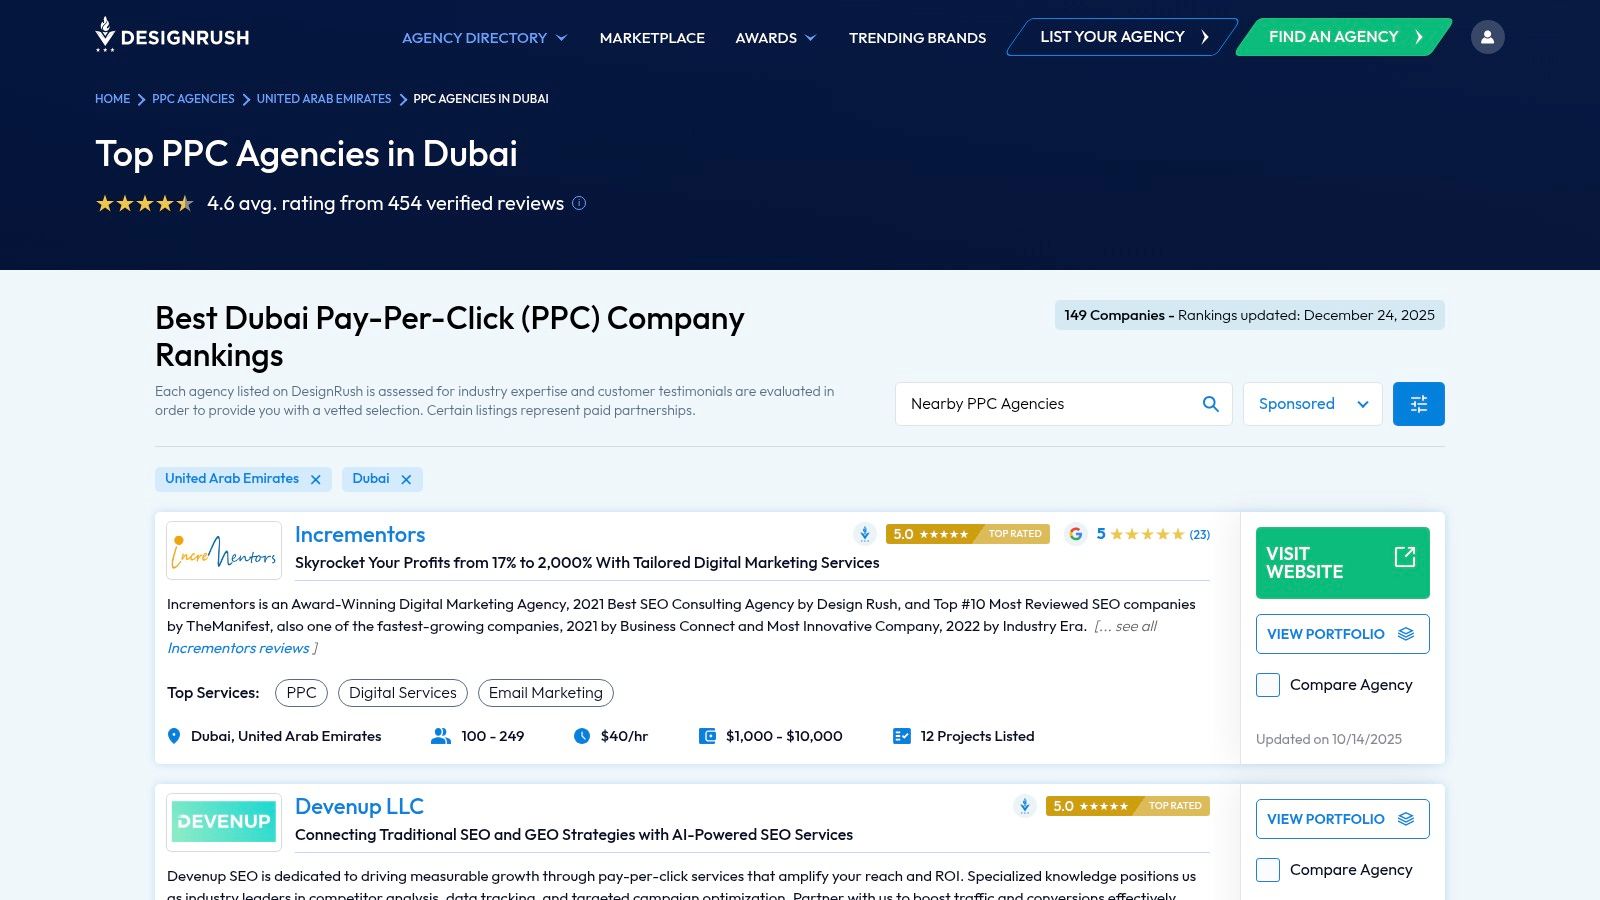Click the external-link icon on Visit Website
Image resolution: width=1600 pixels, height=900 pixels.
1404,556
